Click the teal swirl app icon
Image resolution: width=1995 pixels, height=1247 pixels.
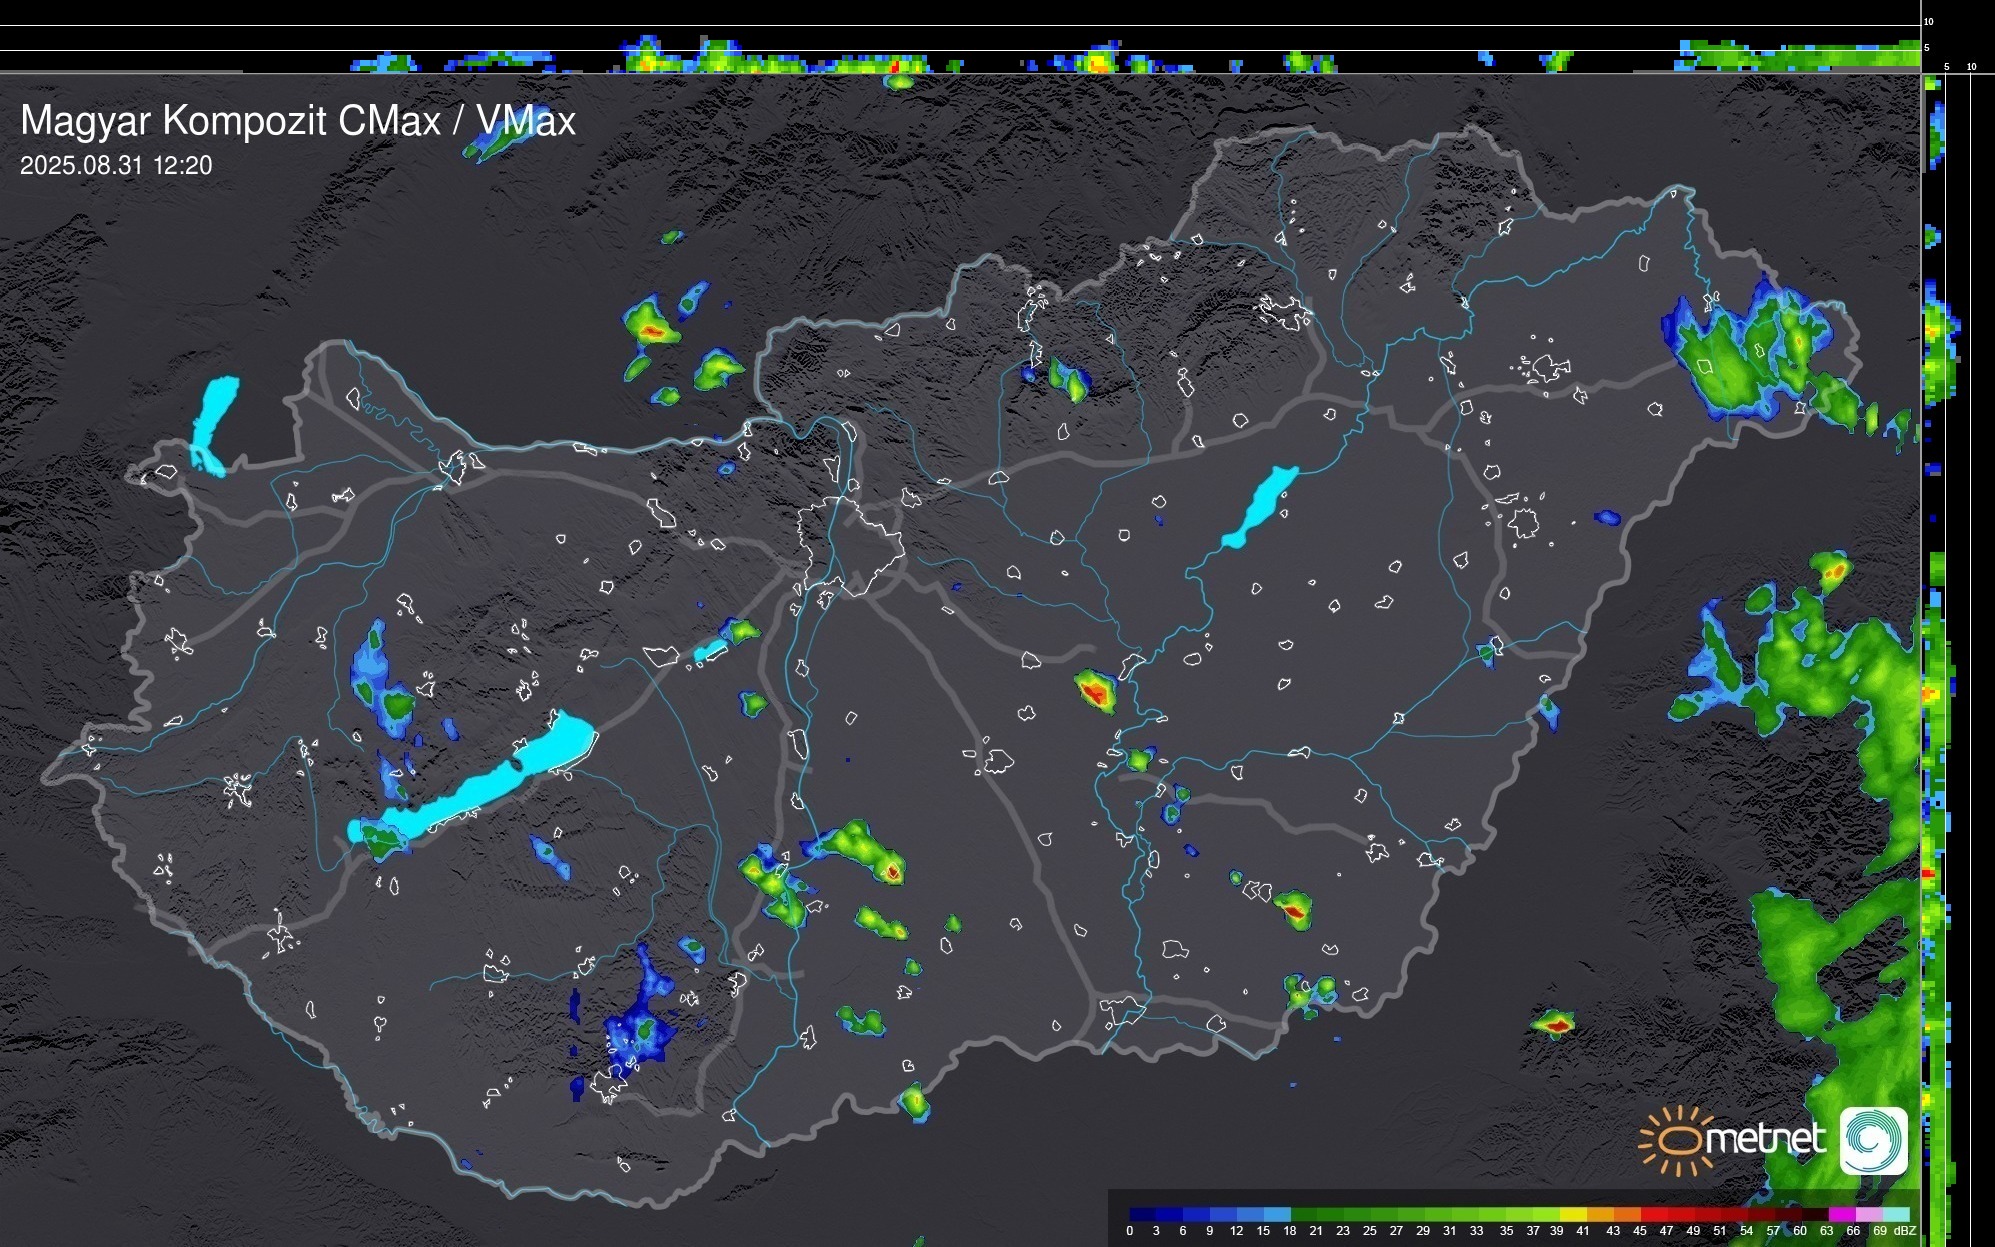[x=1873, y=1140]
